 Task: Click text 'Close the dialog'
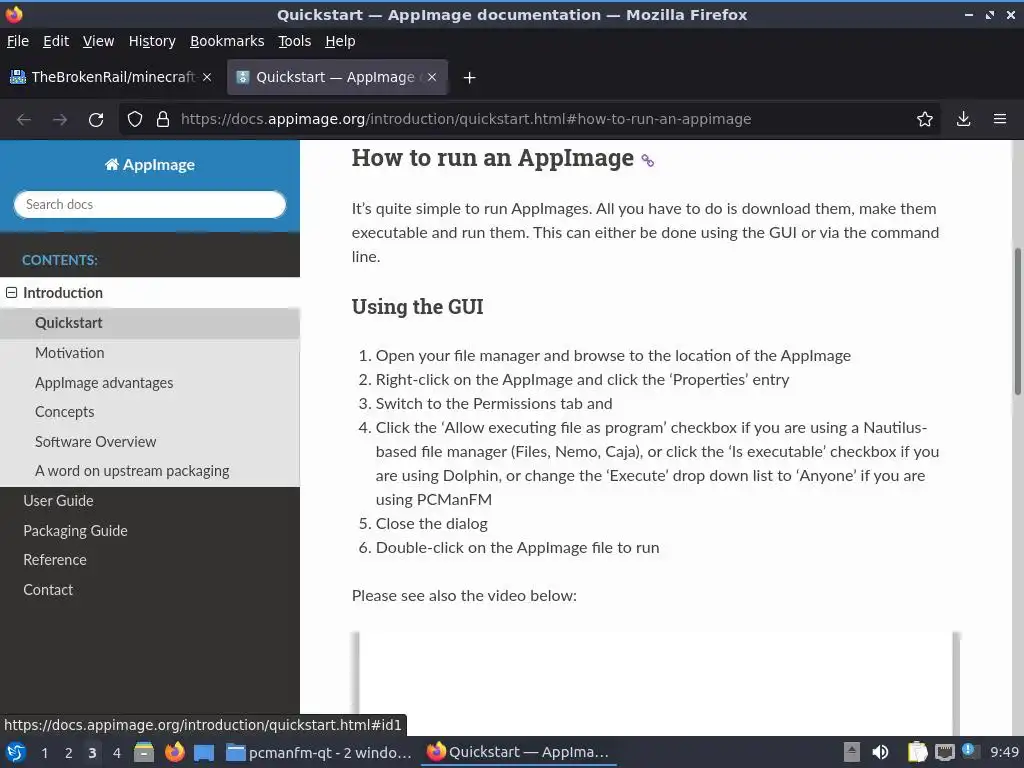tap(432, 524)
